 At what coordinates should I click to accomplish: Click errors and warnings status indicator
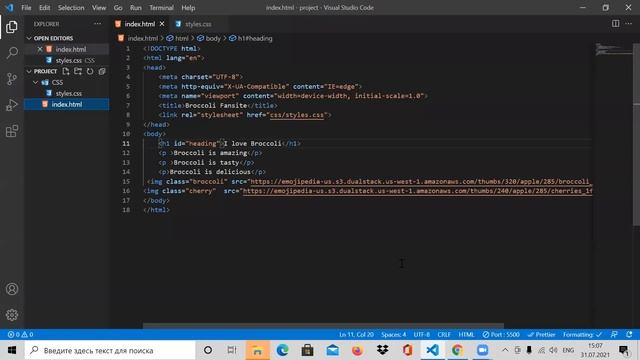pos(20,335)
